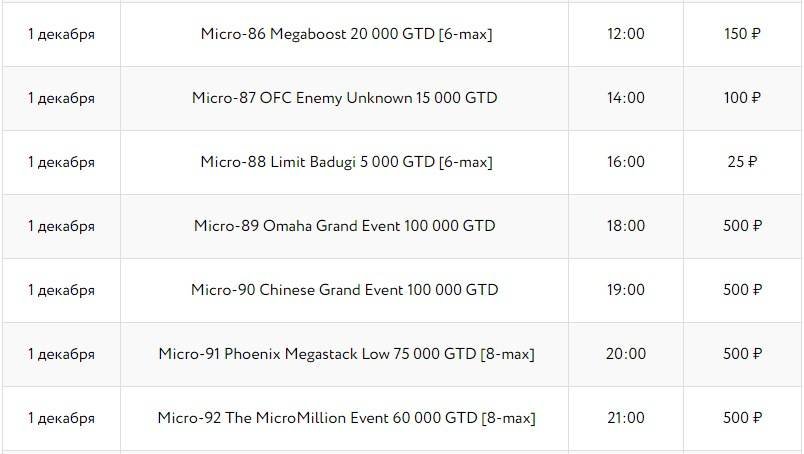This screenshot has height=454, width=804.
Task: Click the 150 ₽ buy-in cell
Action: (x=743, y=34)
